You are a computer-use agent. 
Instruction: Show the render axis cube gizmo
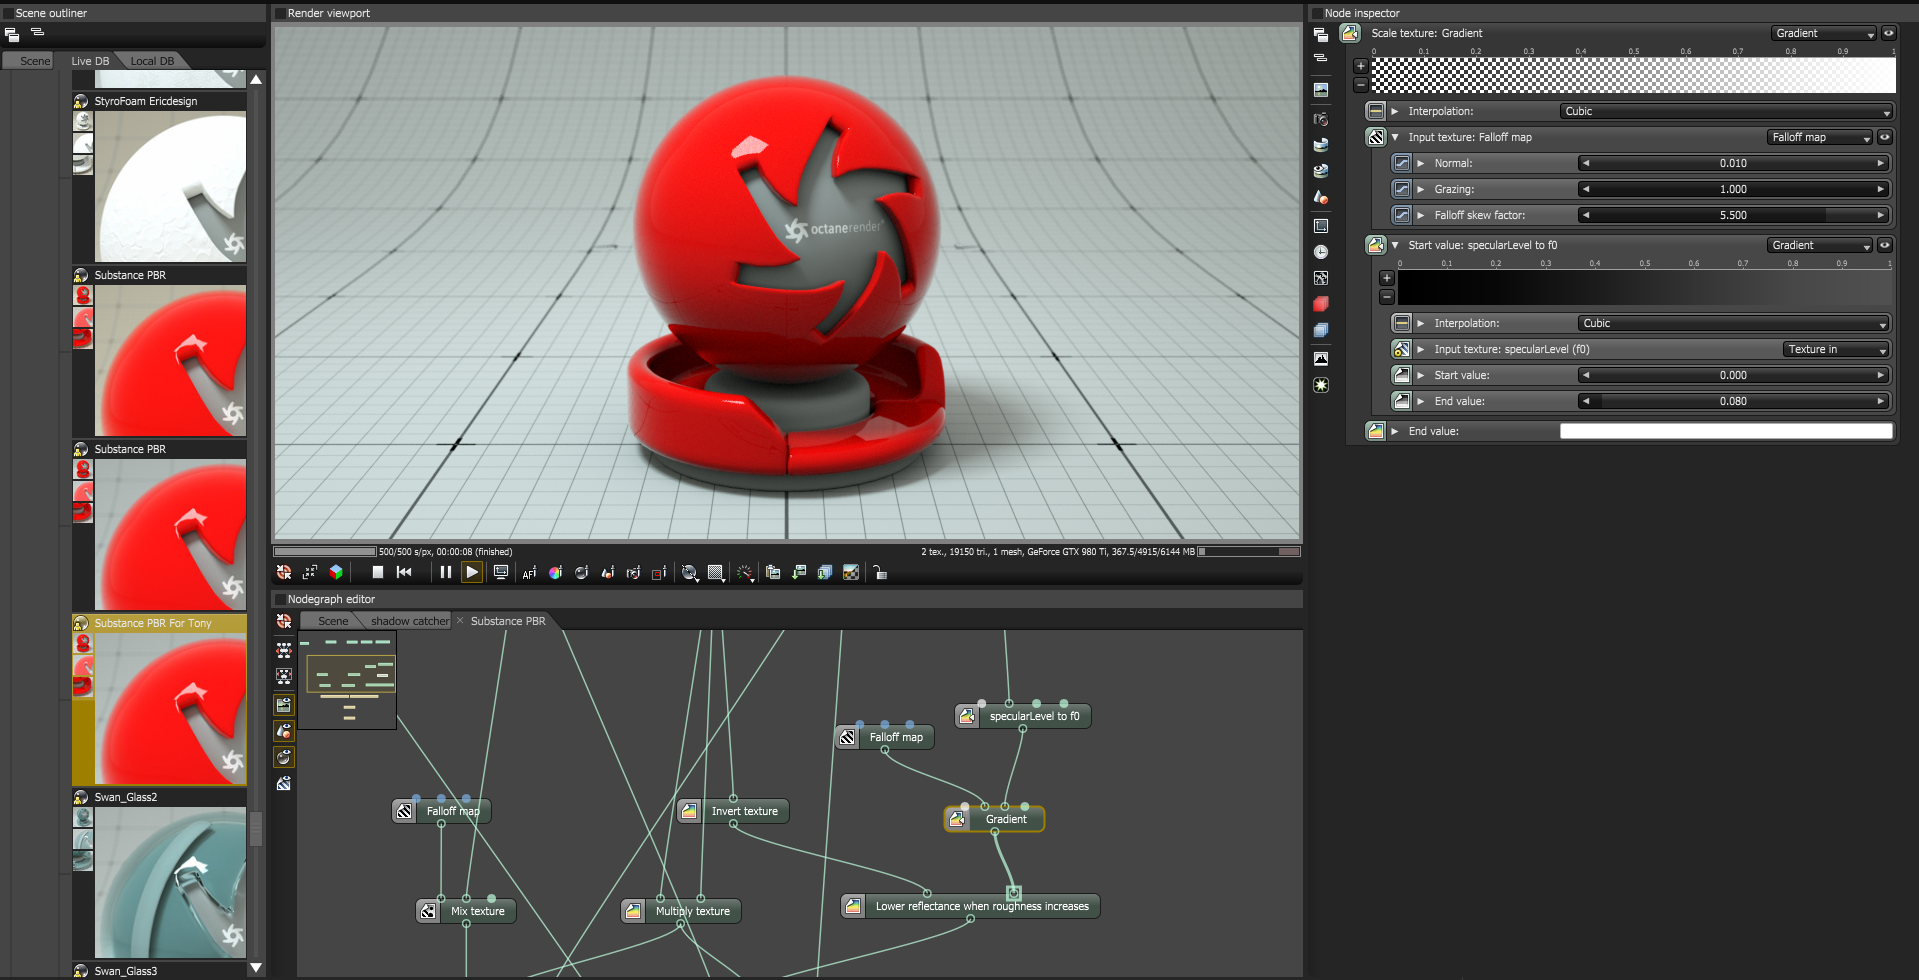pyautogui.click(x=336, y=572)
